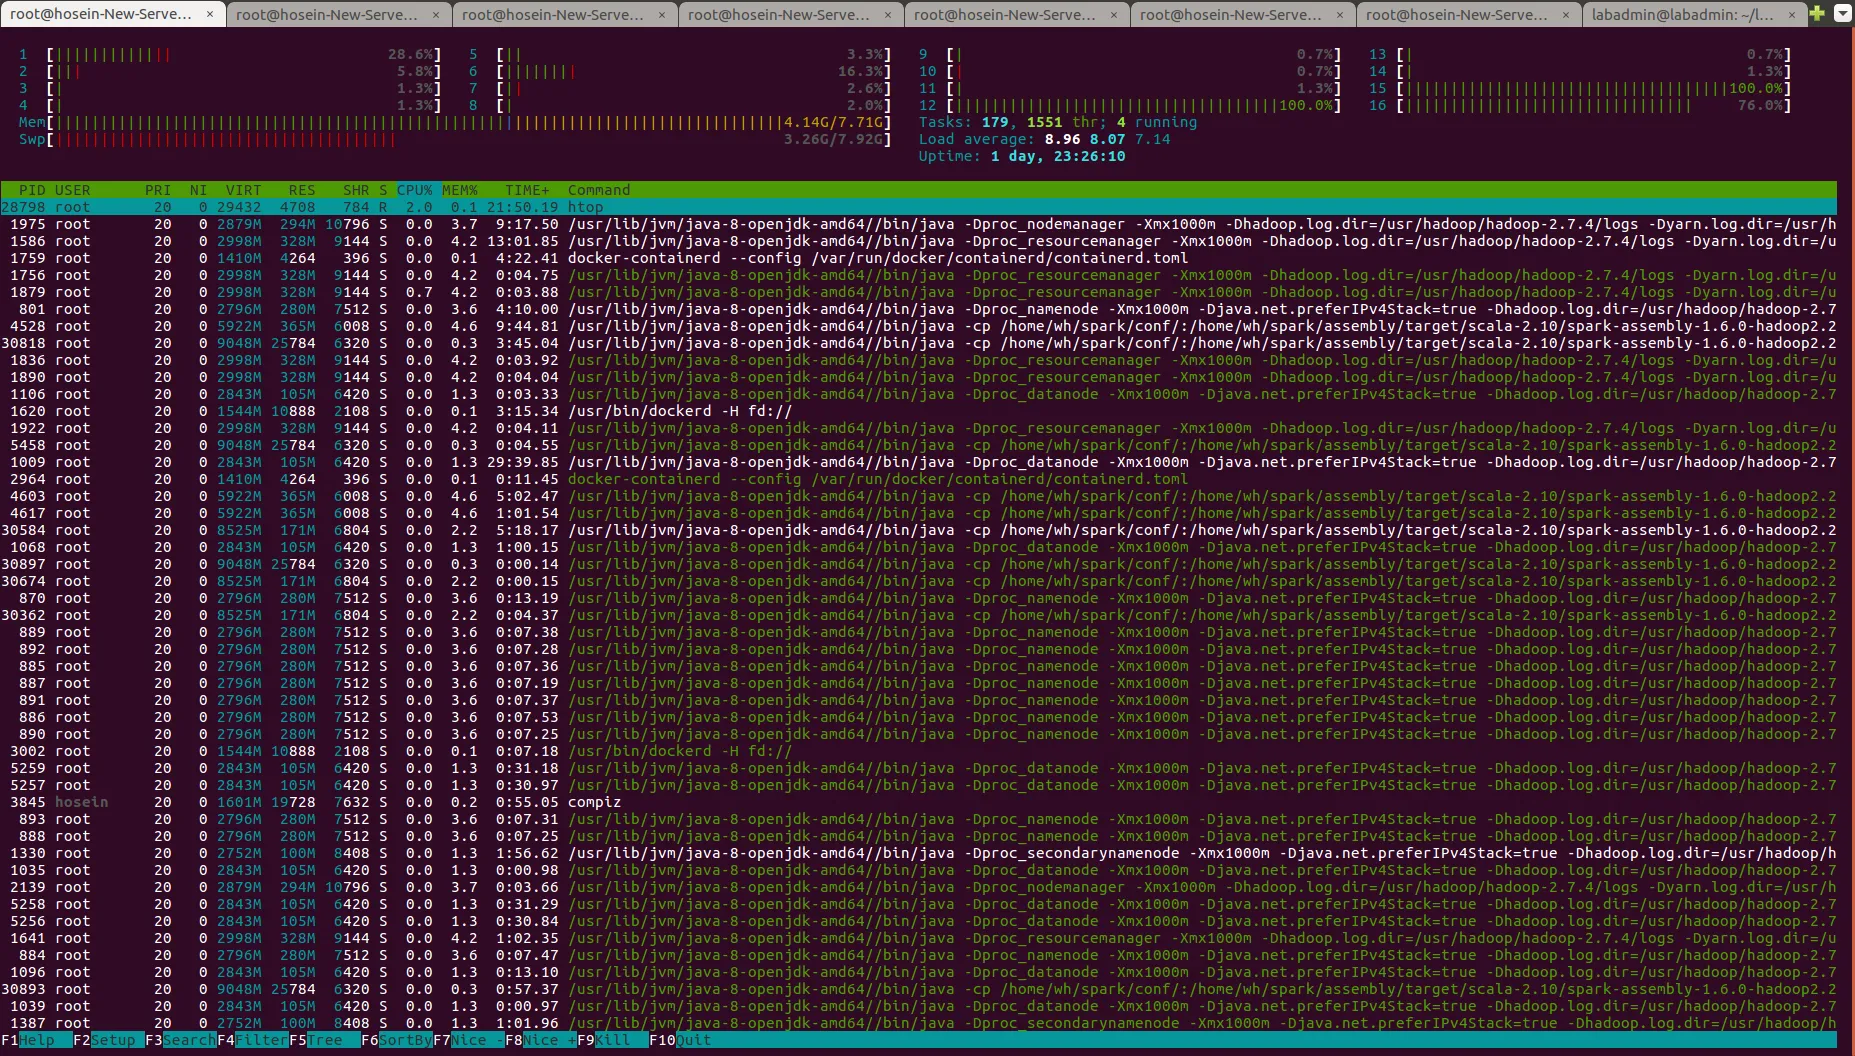Sort by the Command column header
The height and width of the screenshot is (1056, 1855).
coord(599,190)
